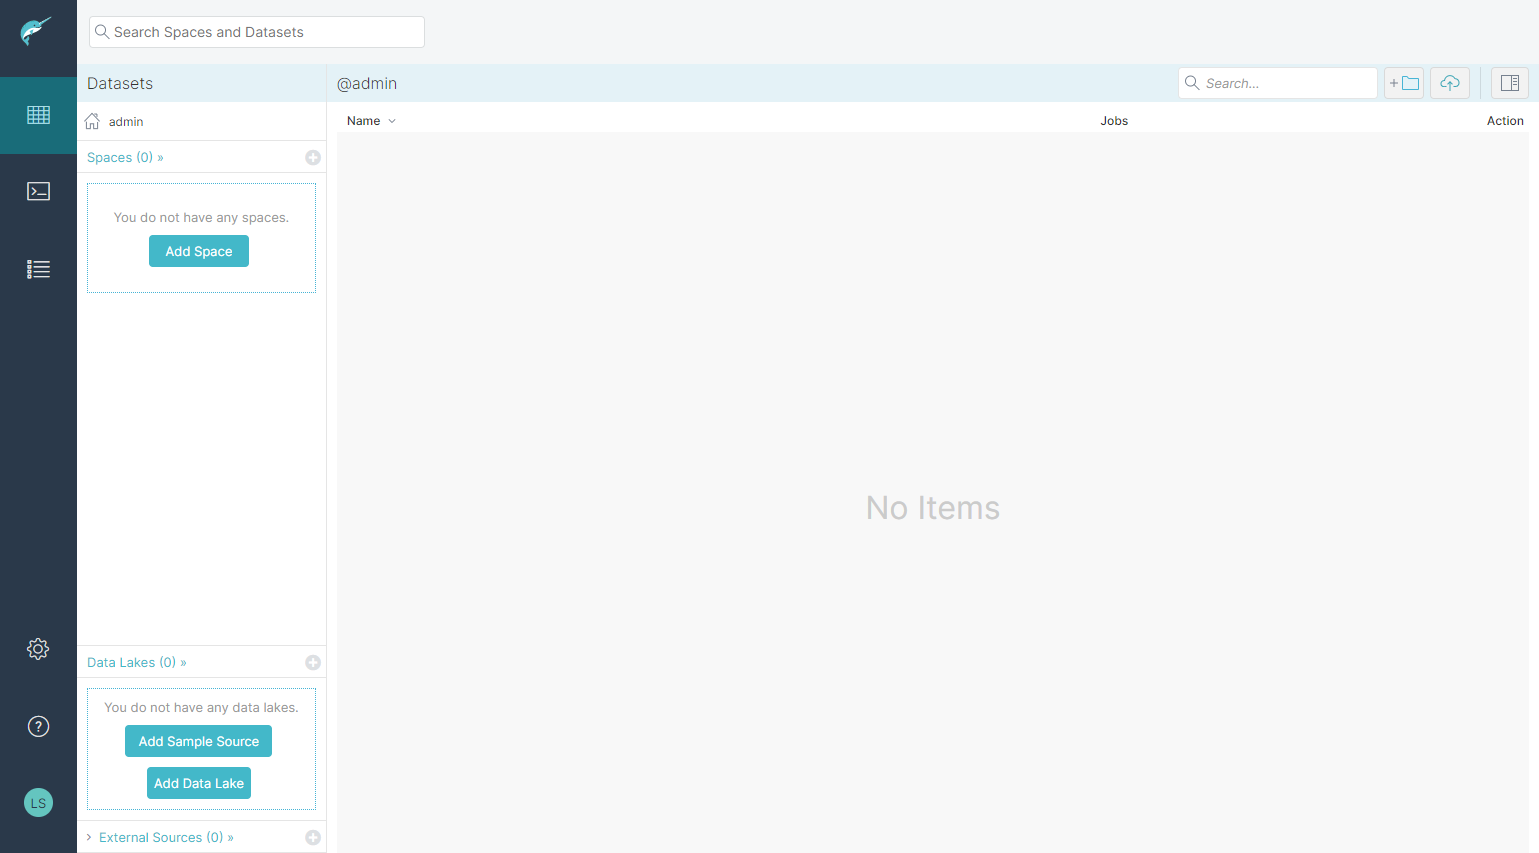View Jobs using the sidebar list icon
This screenshot has height=853, width=1539.
[x=38, y=268]
